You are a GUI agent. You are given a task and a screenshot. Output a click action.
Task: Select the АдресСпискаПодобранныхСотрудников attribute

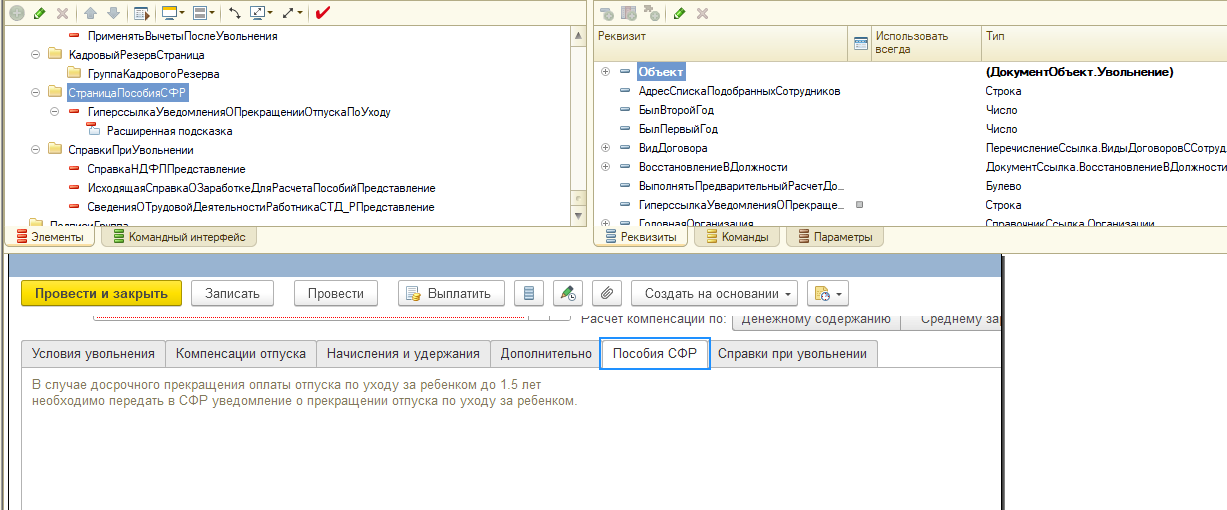(739, 91)
